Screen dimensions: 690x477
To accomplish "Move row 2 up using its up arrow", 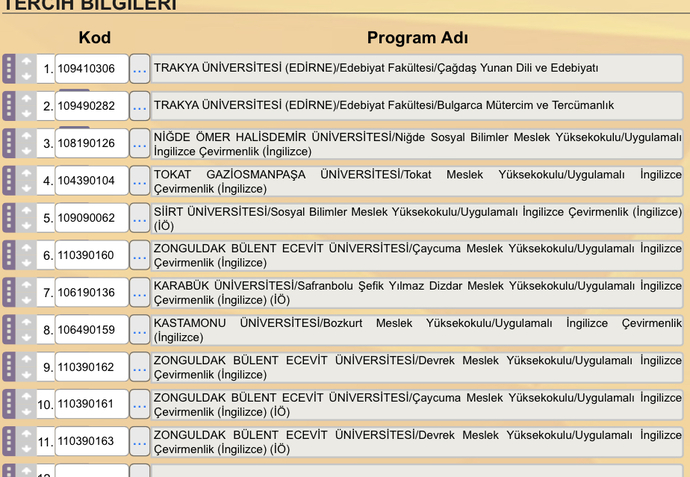I will point(26,99).
